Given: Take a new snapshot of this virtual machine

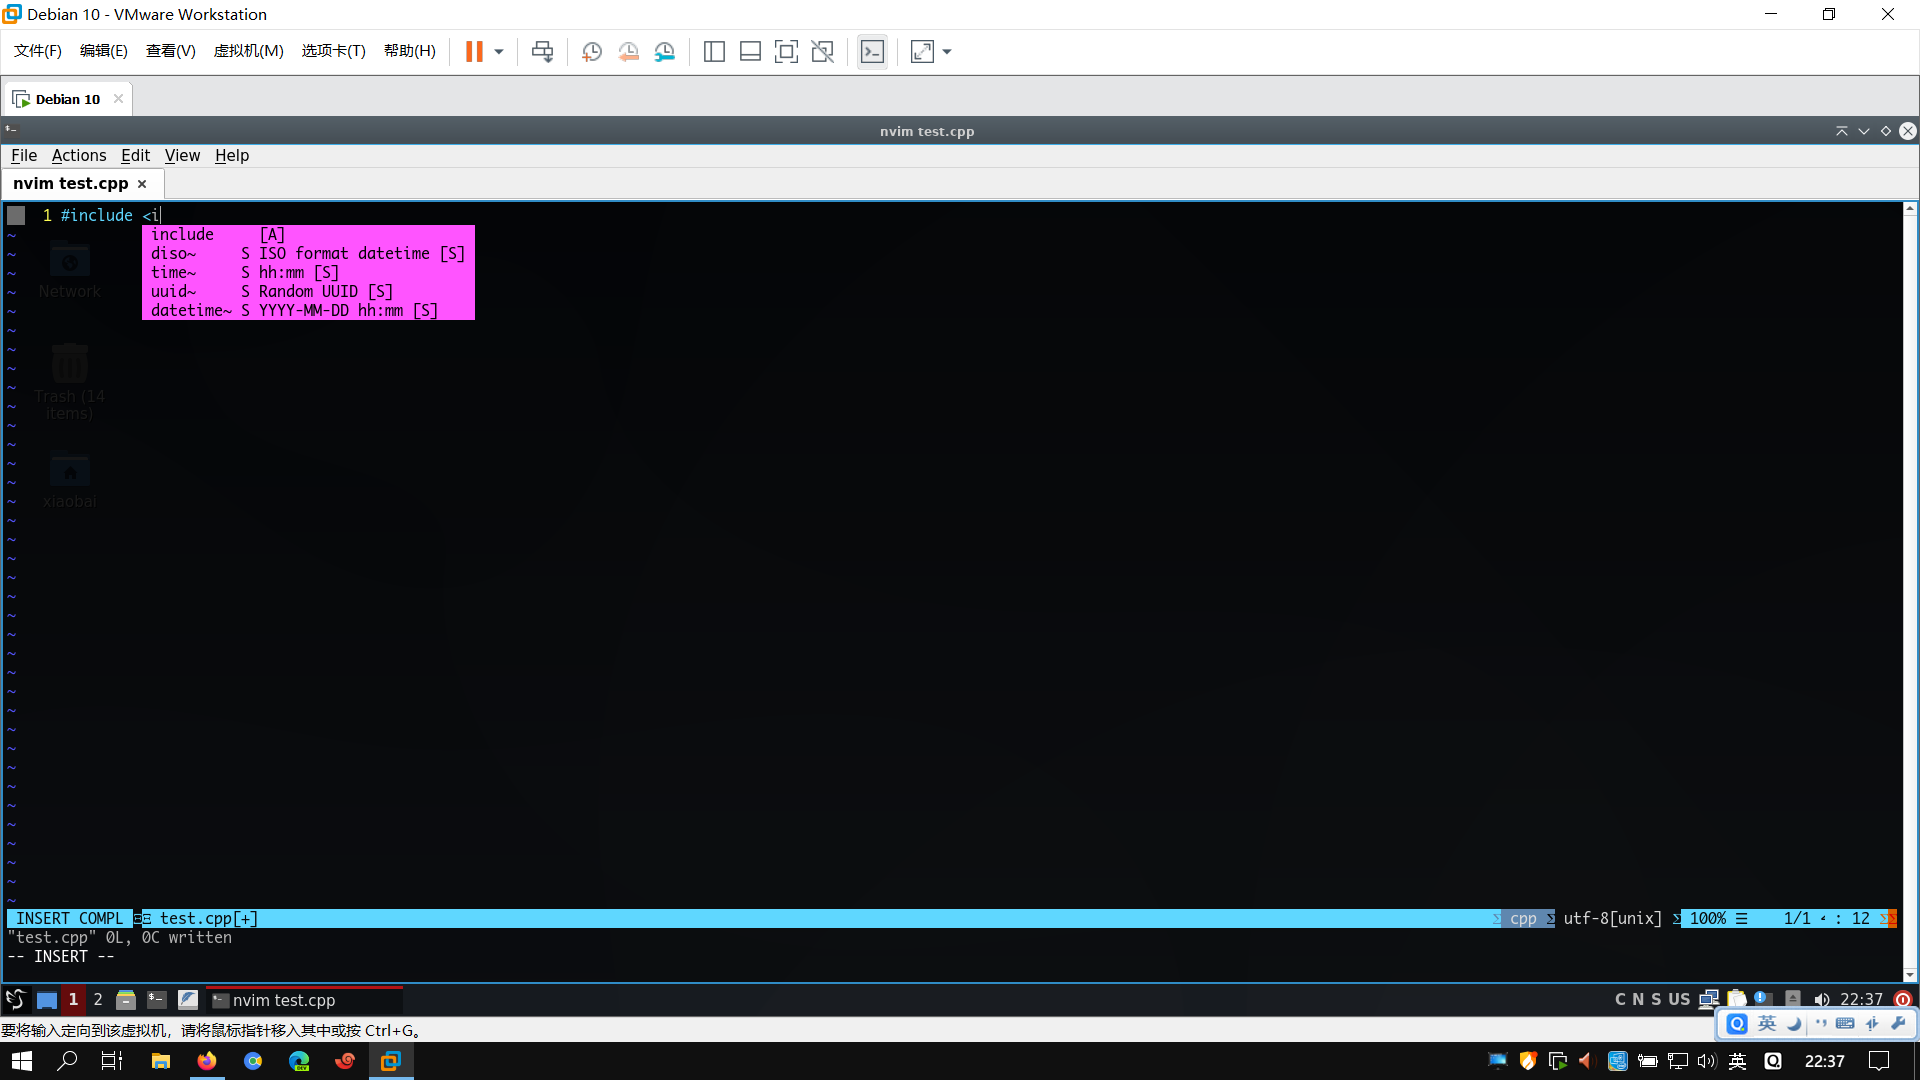Looking at the screenshot, I should [x=591, y=51].
